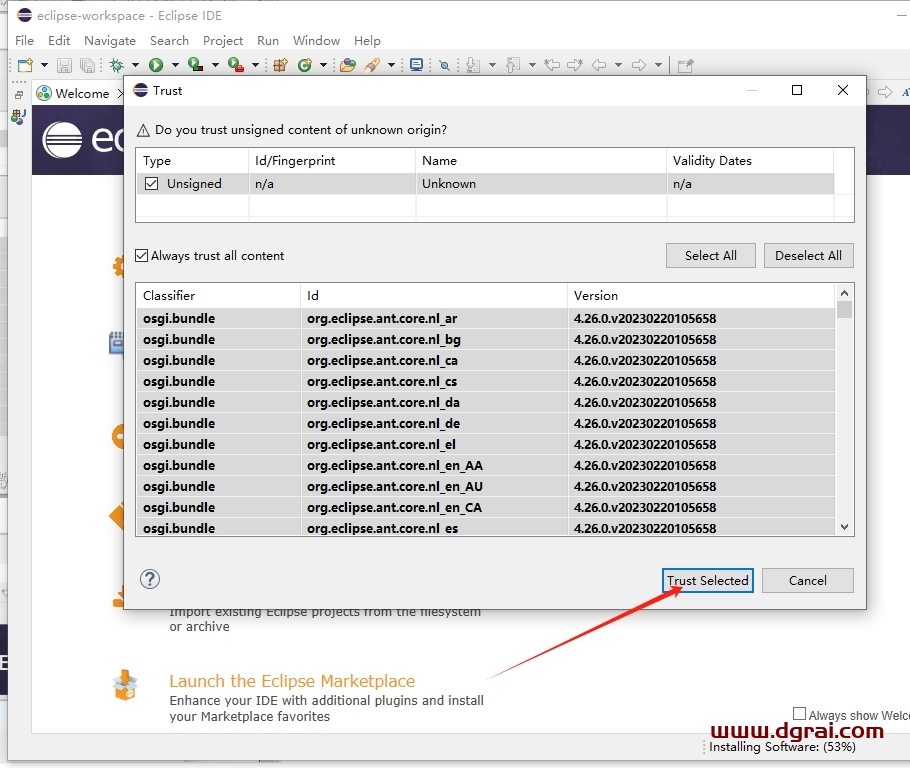Click the Id/Fingerprint column header

tap(332, 161)
